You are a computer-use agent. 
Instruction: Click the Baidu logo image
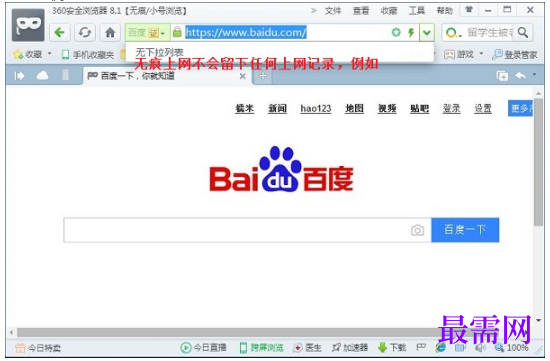pyautogui.click(x=281, y=170)
